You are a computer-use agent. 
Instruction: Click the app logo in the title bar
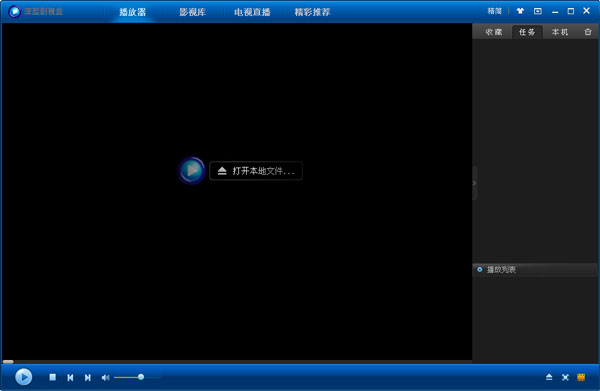tap(15, 11)
